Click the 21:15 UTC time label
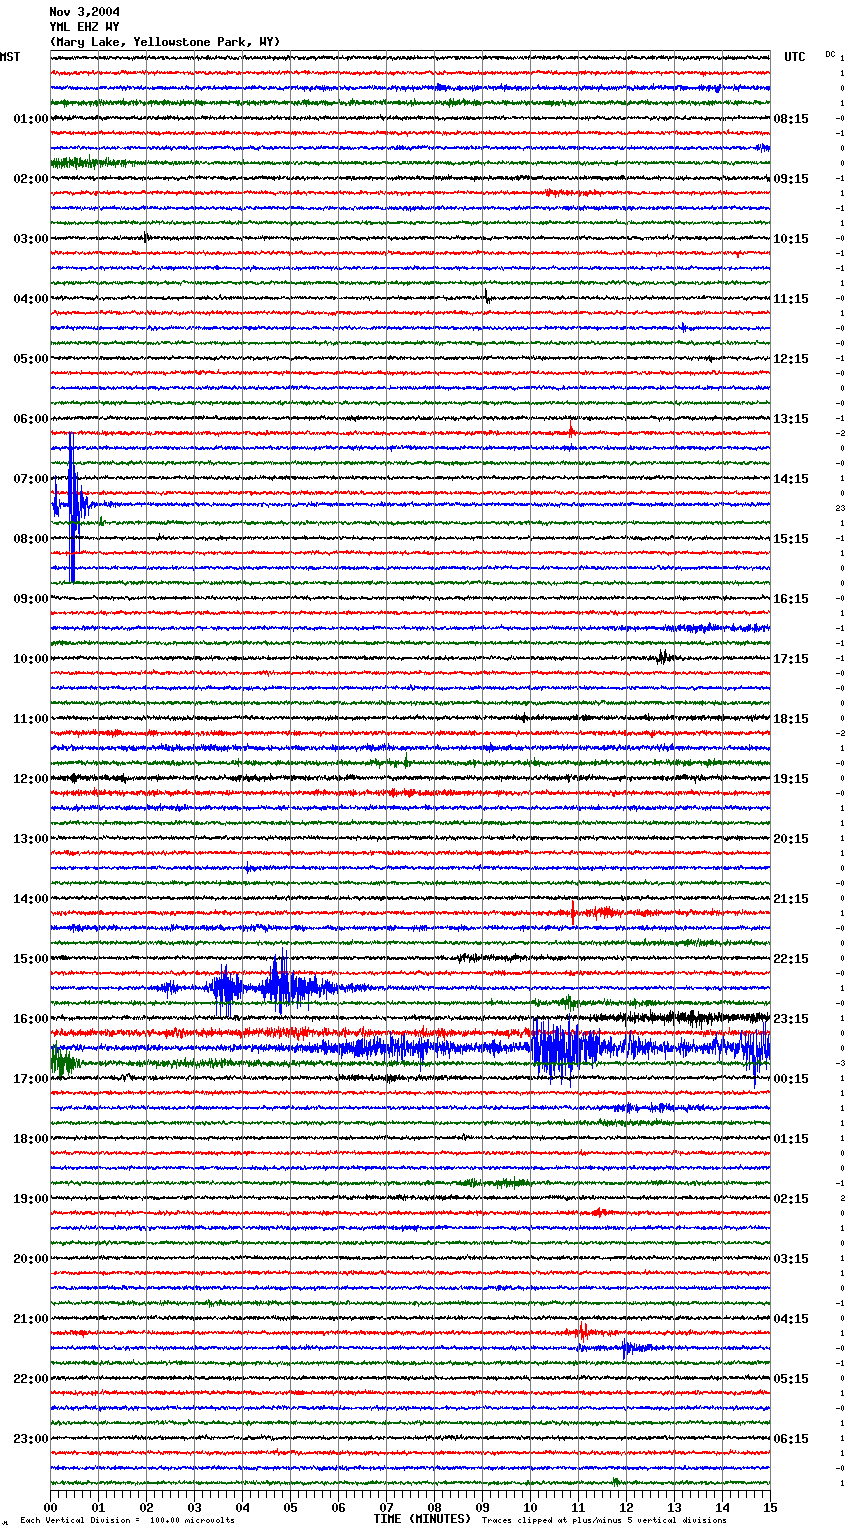The image size is (850, 1534). [x=791, y=899]
